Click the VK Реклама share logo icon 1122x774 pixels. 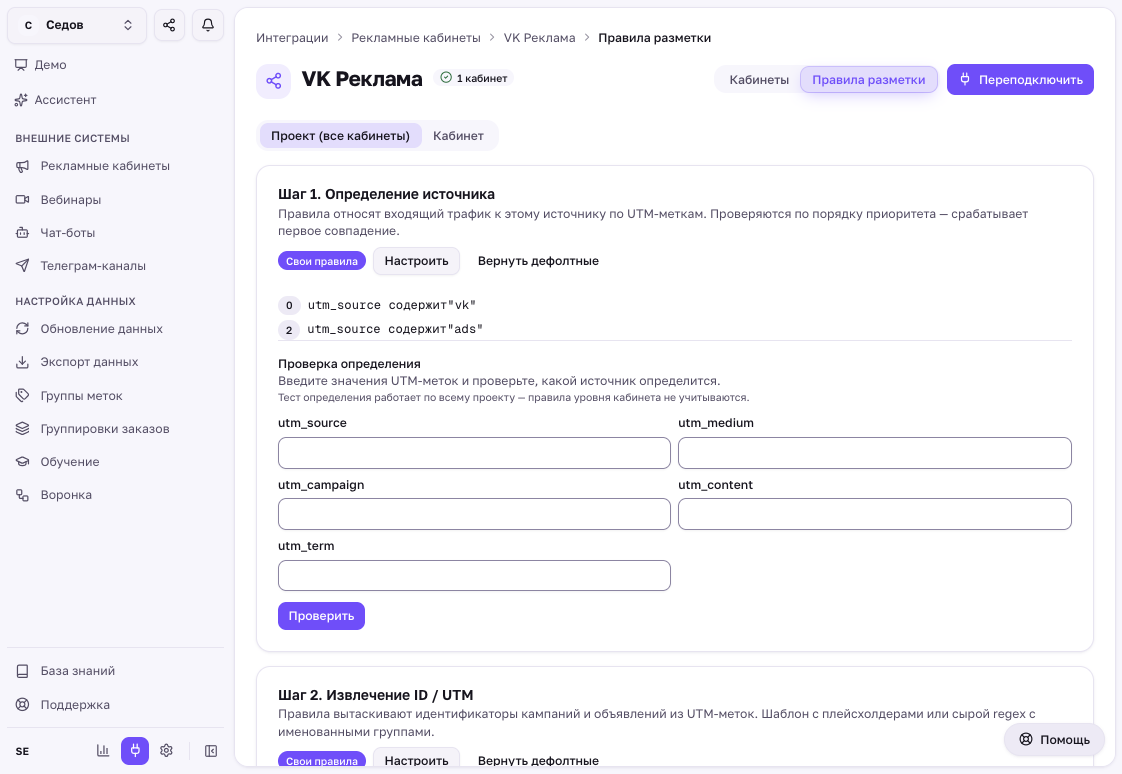coord(273,81)
